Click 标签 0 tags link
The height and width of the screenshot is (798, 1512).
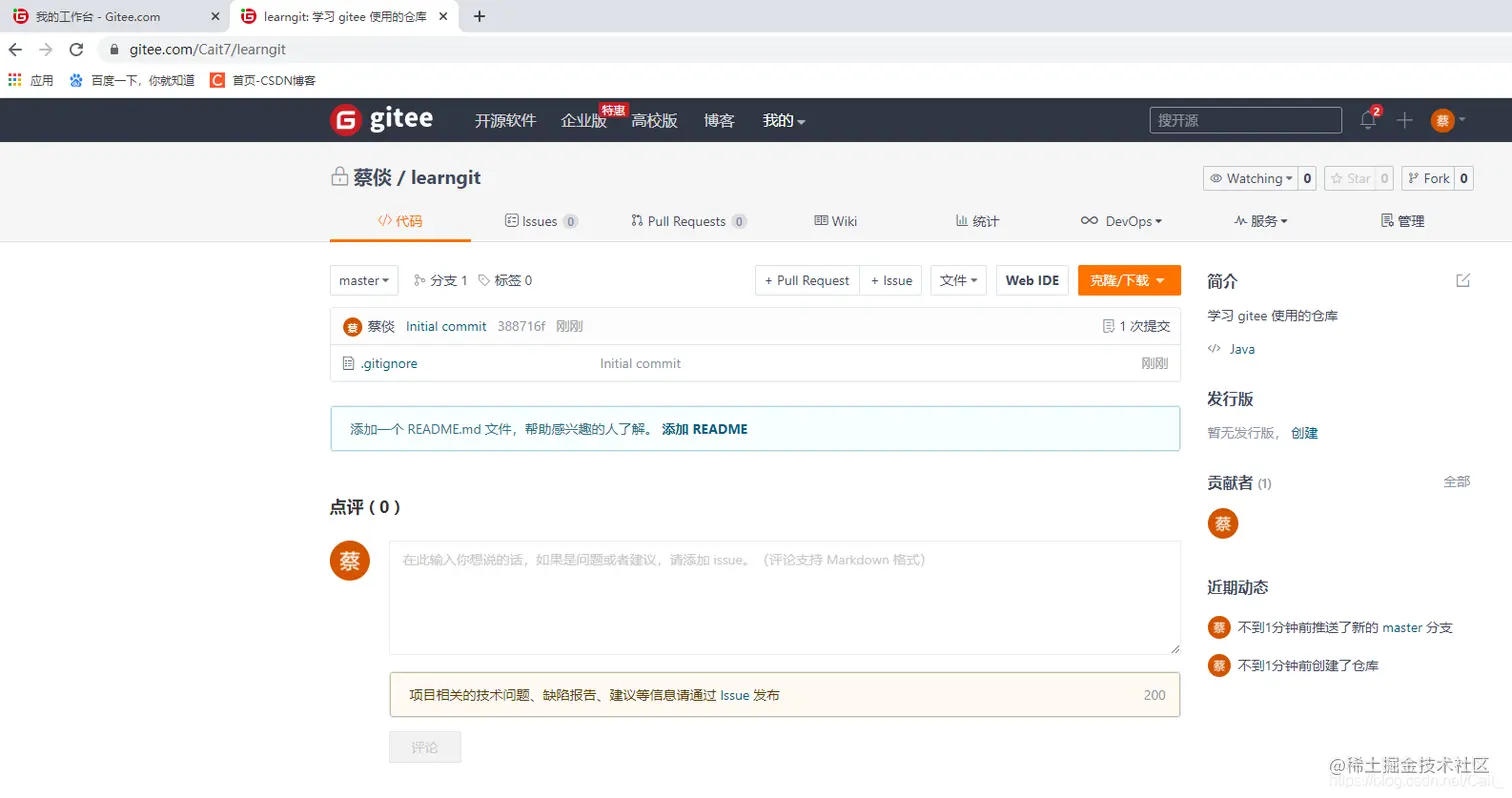click(505, 280)
